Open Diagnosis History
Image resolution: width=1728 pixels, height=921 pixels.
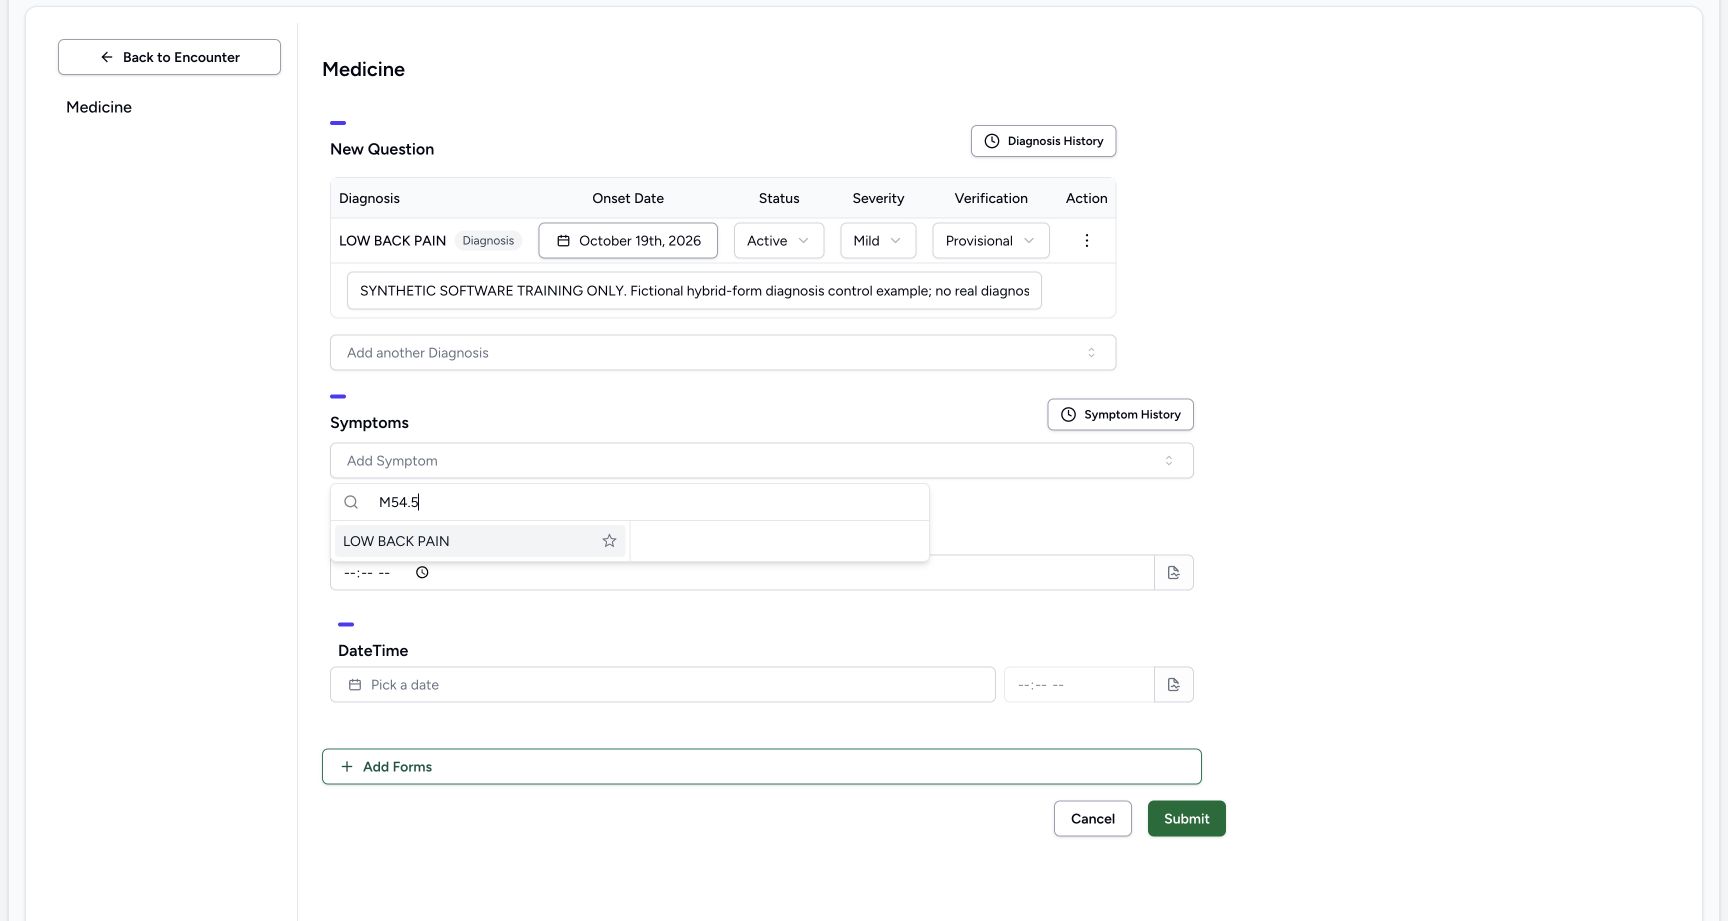1043,141
